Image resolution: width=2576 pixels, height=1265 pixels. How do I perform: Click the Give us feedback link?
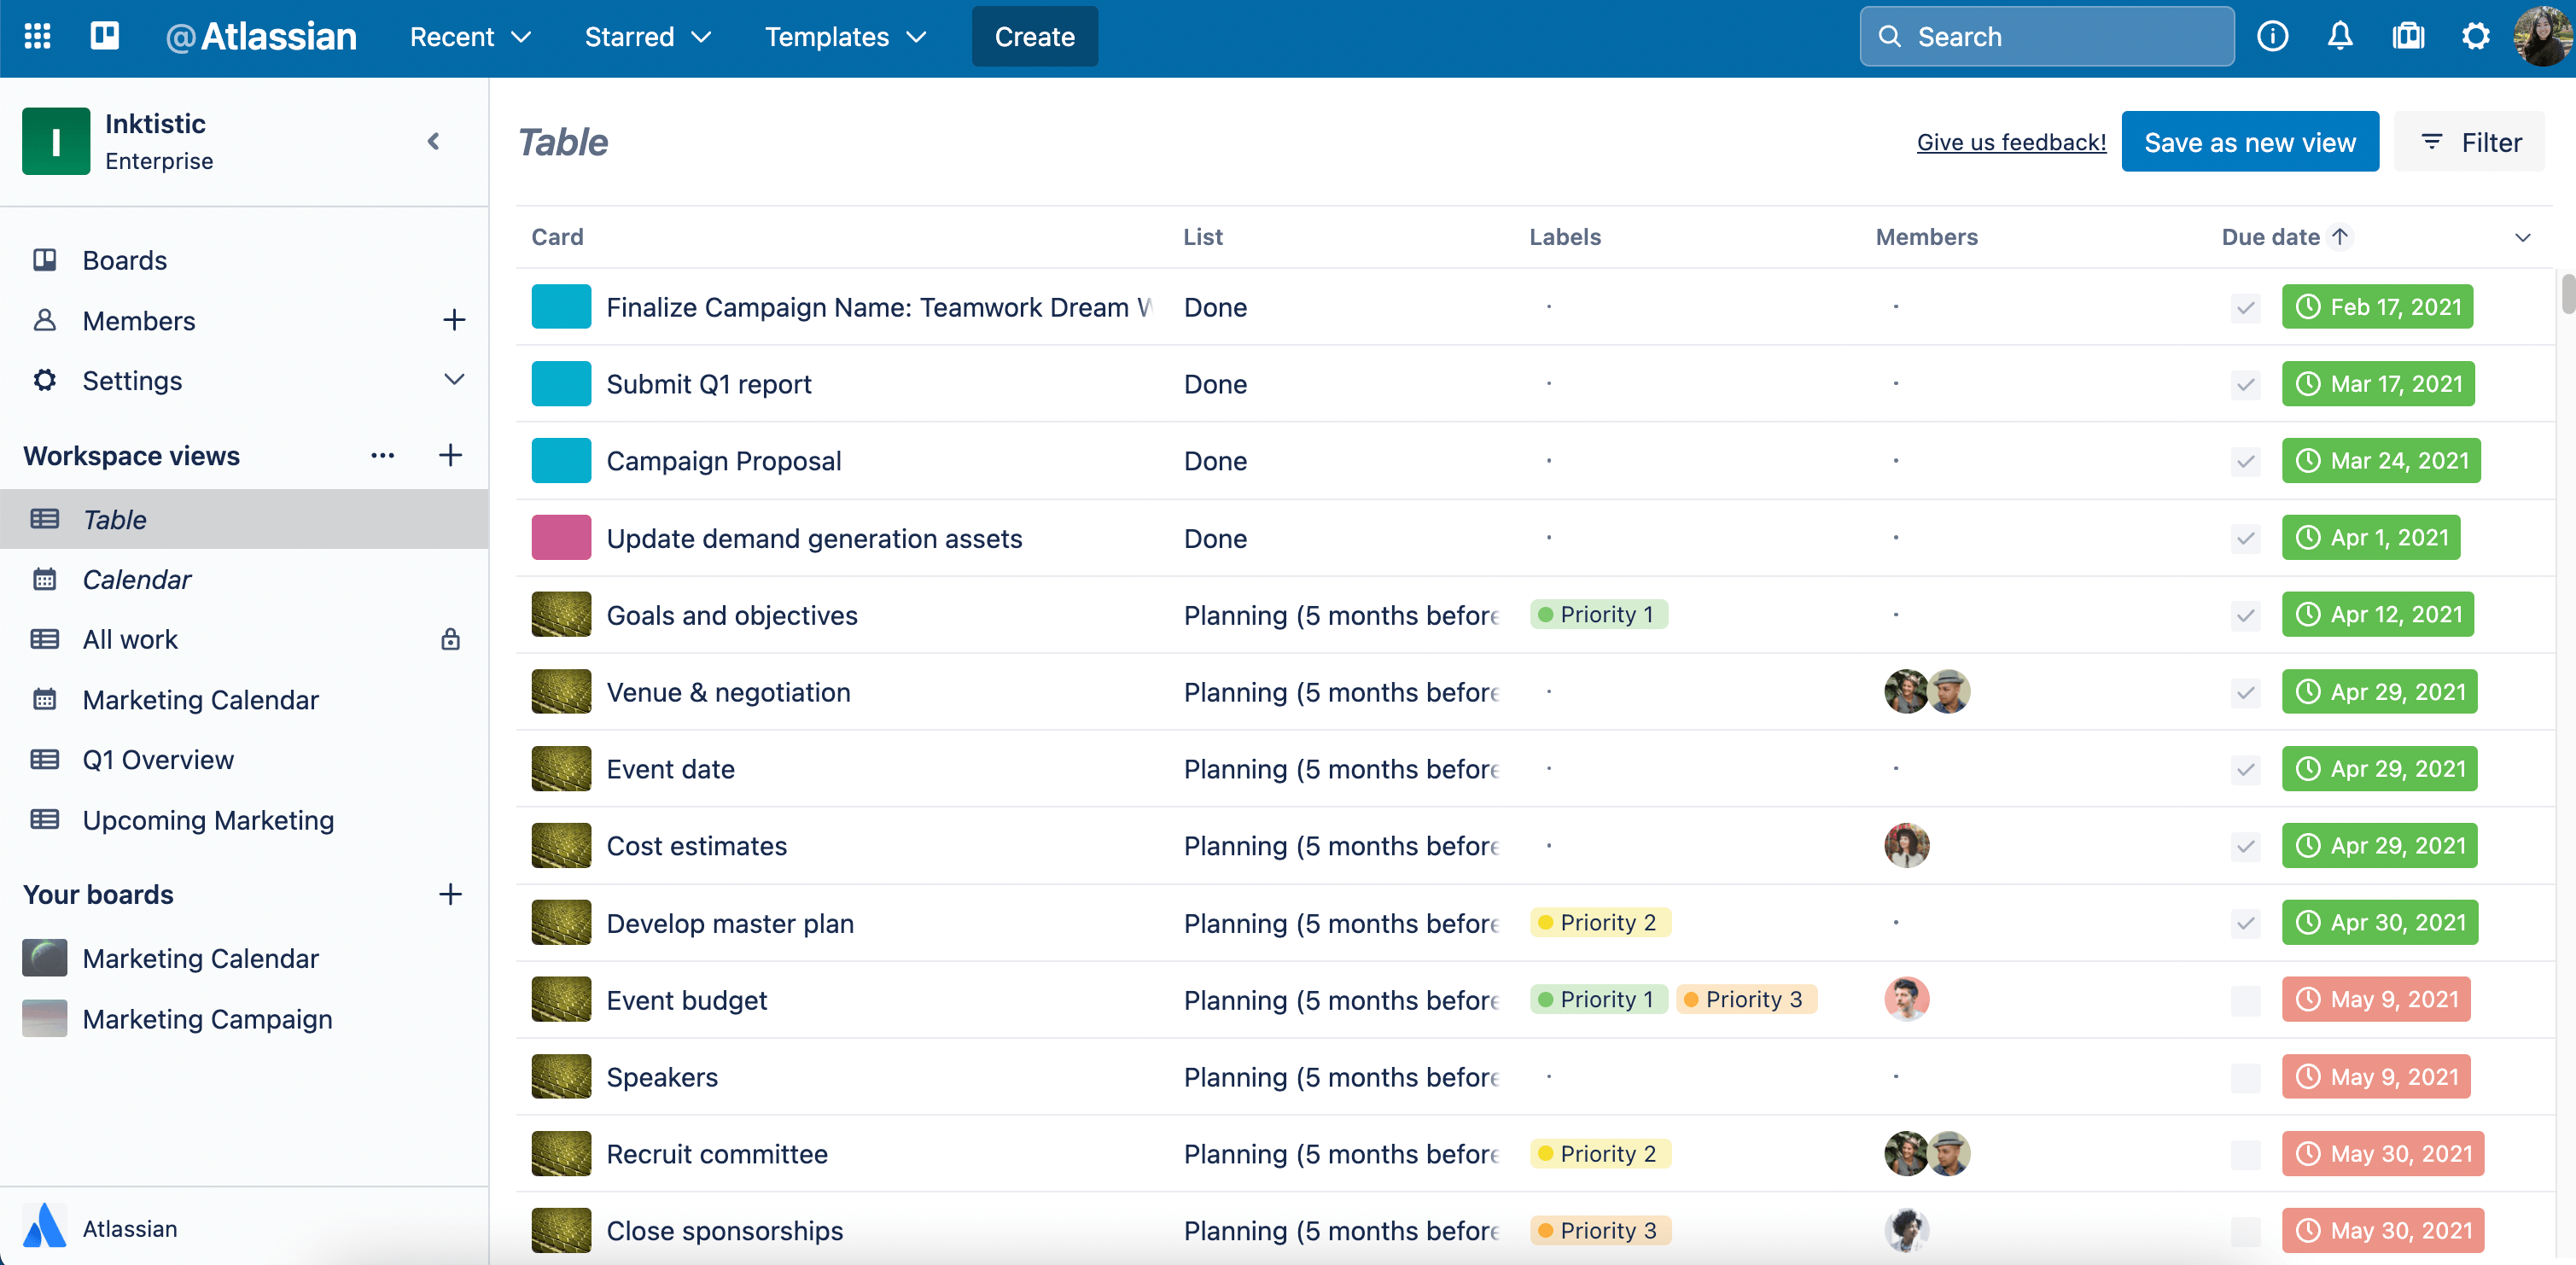[2011, 142]
